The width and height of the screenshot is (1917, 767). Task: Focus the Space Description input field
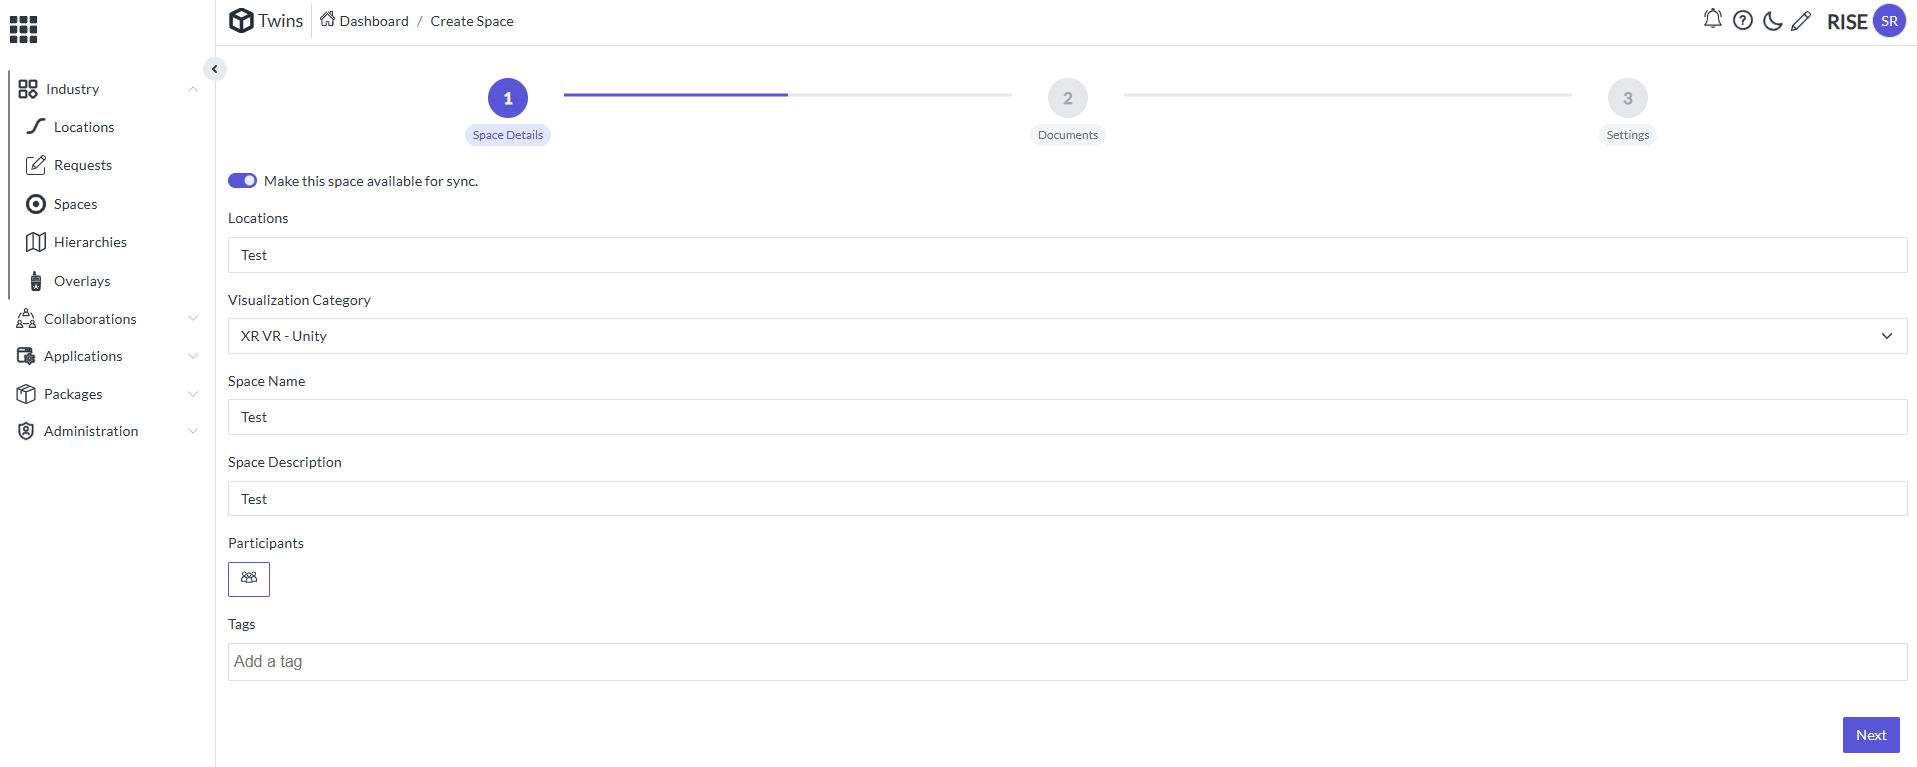pyautogui.click(x=1067, y=499)
